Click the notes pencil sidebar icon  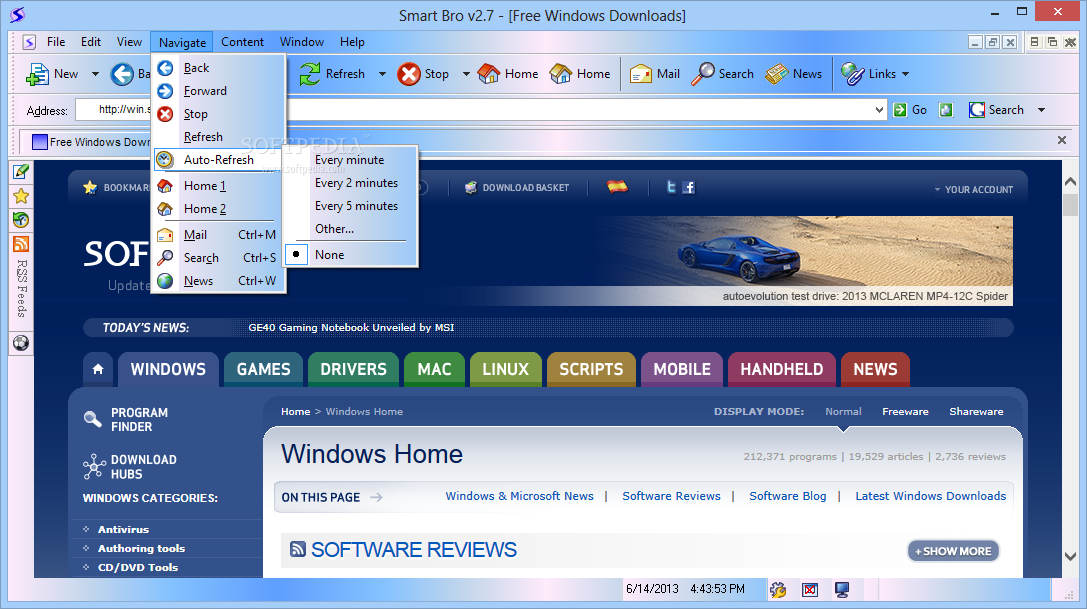tap(21, 171)
